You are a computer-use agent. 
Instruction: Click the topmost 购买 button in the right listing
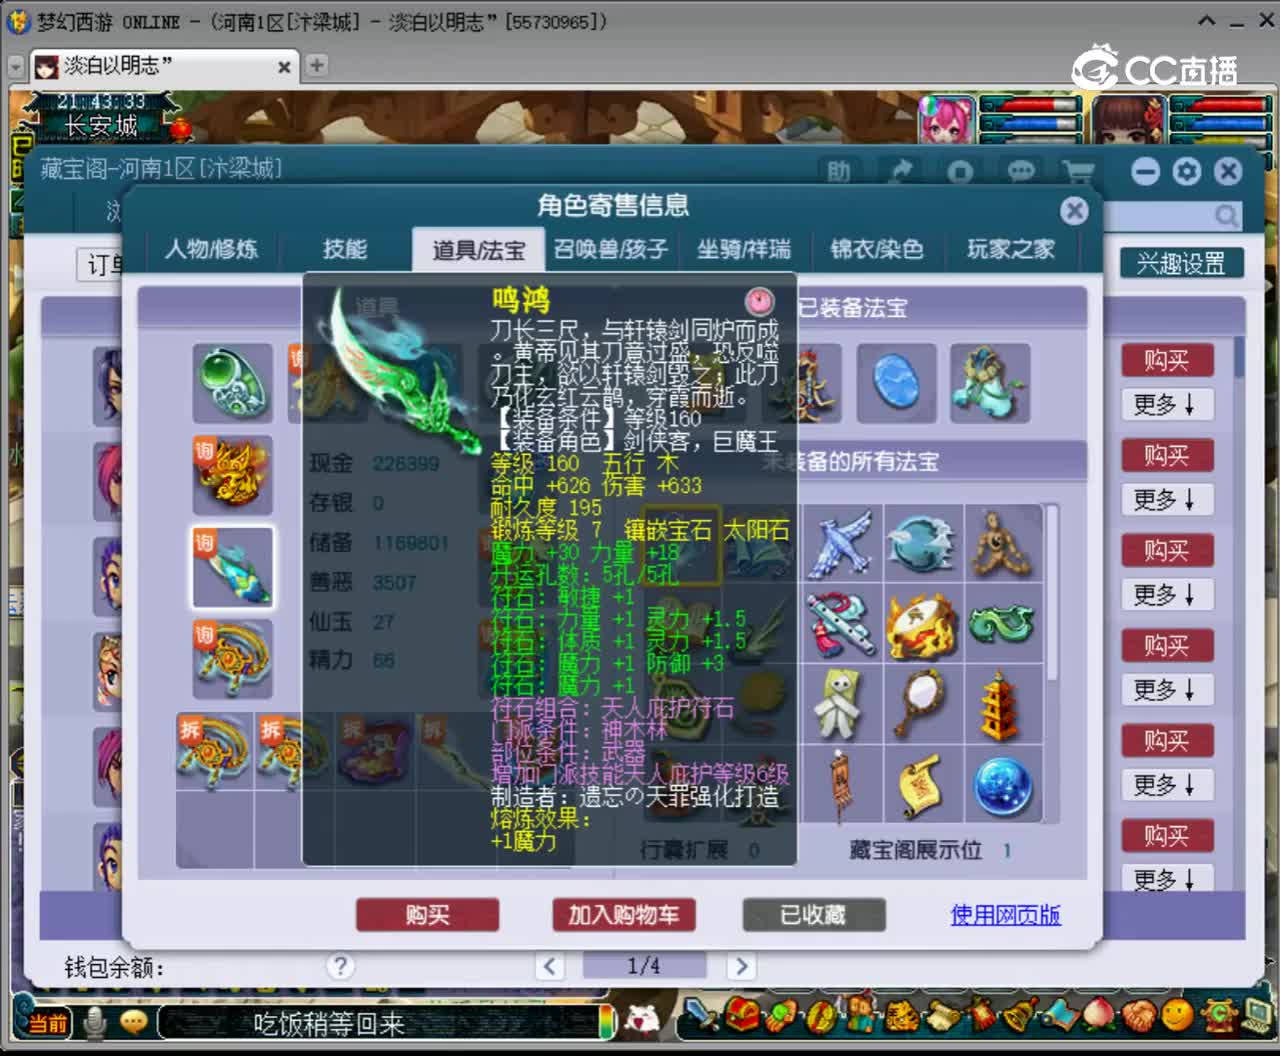(1166, 360)
